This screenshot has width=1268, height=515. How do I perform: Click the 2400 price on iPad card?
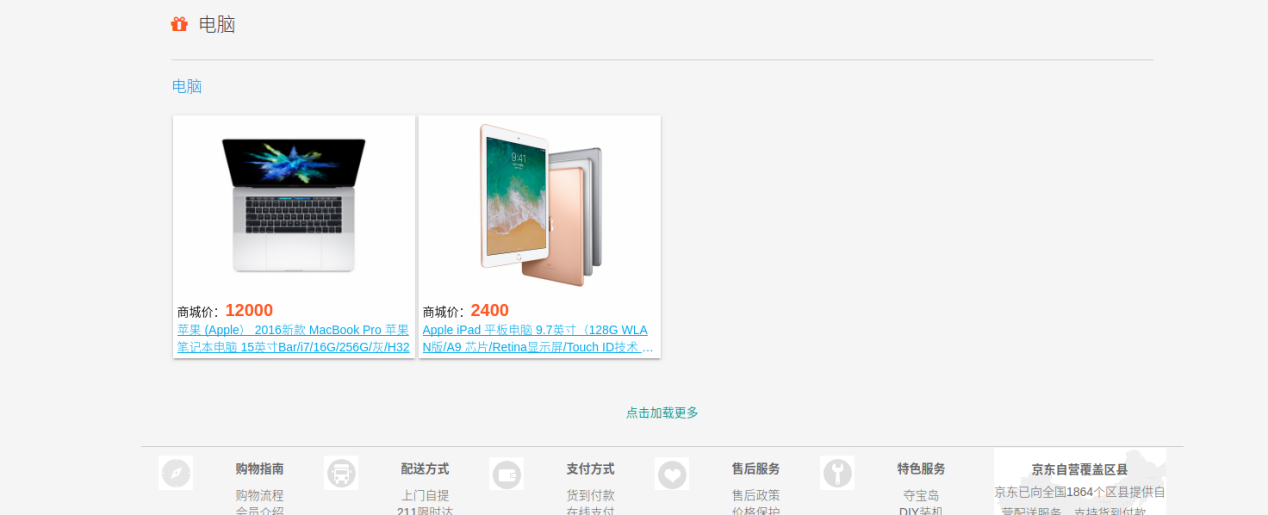pos(490,311)
